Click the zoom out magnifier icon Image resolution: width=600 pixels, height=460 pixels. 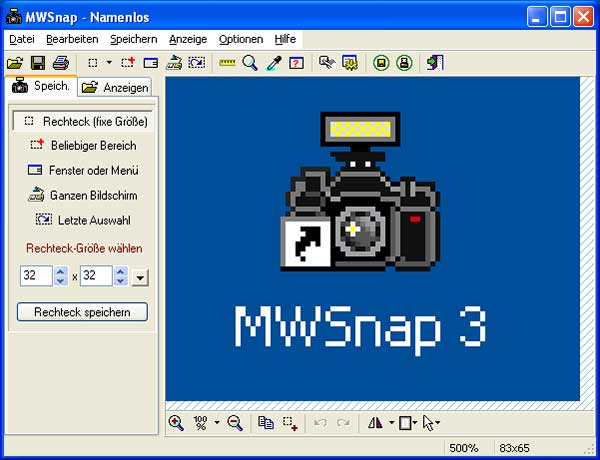coord(235,423)
